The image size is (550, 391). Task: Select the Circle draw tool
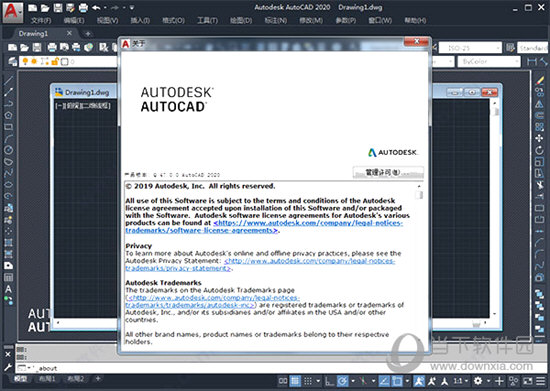point(8,150)
